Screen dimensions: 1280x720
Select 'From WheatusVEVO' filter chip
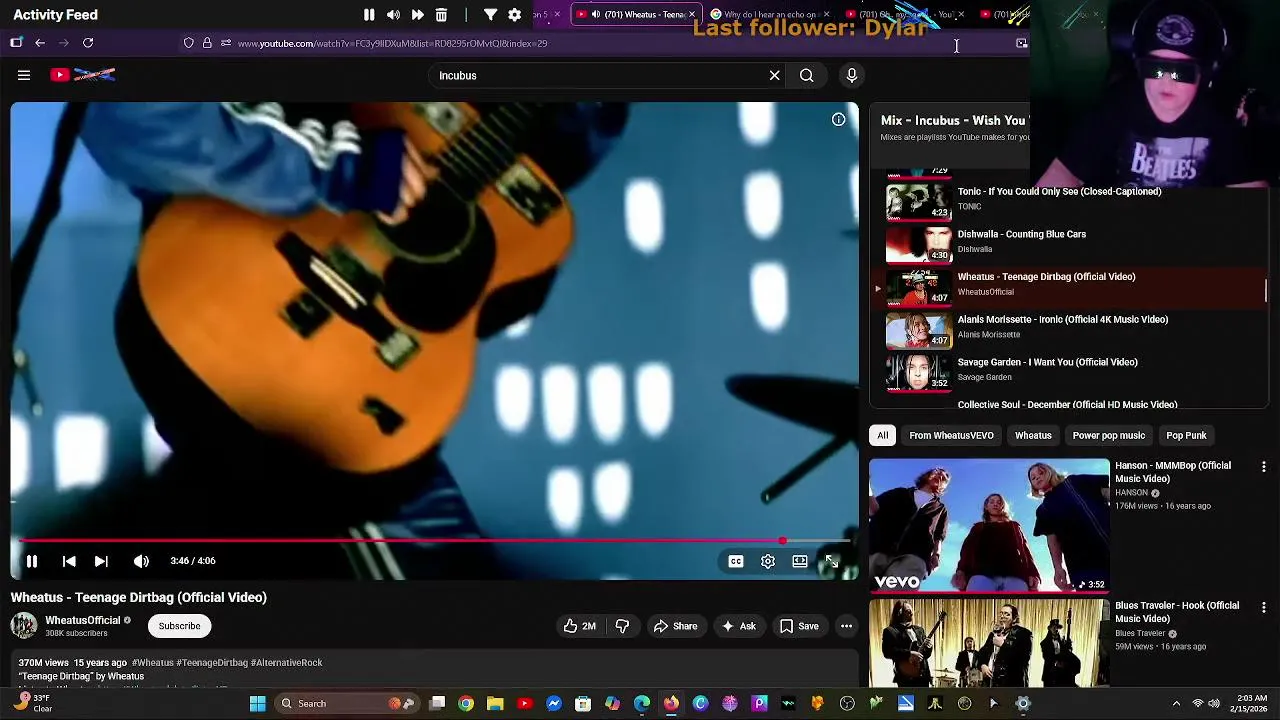(x=951, y=435)
